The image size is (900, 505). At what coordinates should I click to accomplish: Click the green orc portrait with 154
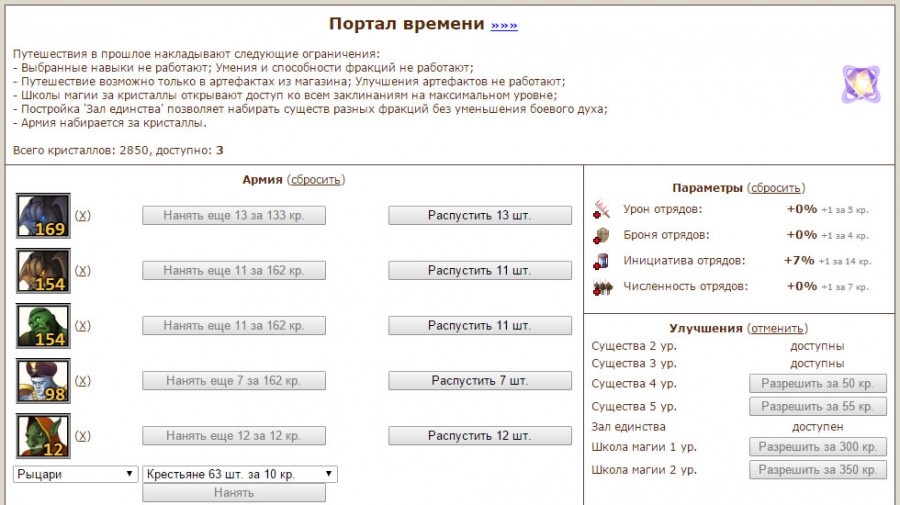[x=43, y=326]
